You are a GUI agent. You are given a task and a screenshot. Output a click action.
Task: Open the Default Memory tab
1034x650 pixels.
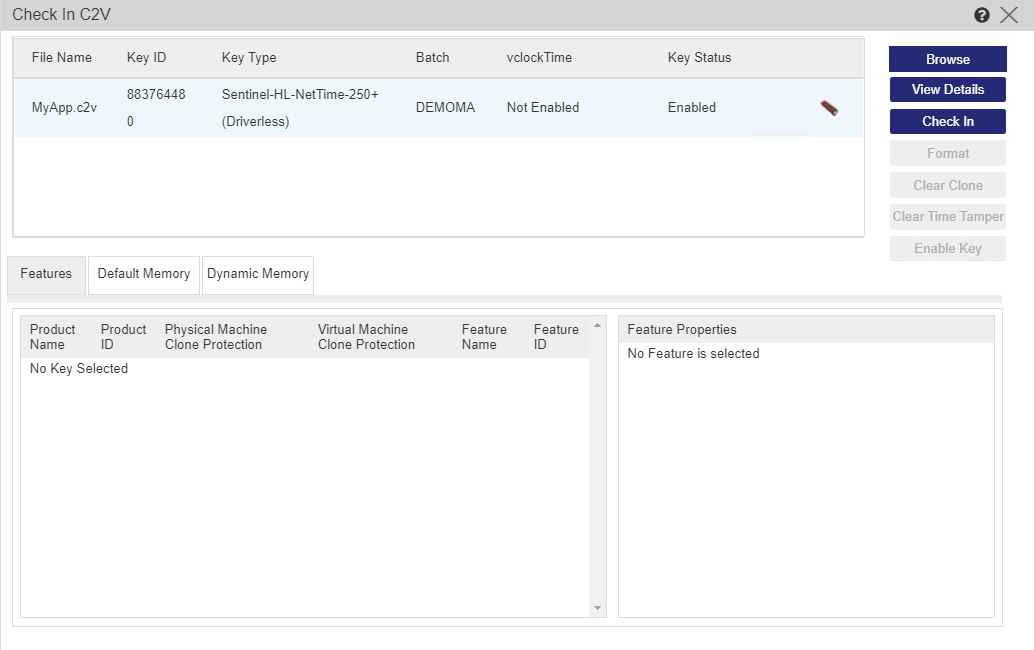tap(143, 275)
